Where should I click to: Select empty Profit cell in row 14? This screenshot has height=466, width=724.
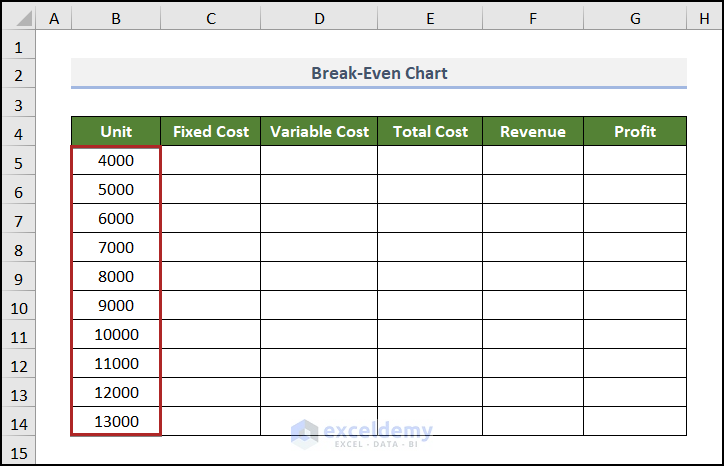635,422
